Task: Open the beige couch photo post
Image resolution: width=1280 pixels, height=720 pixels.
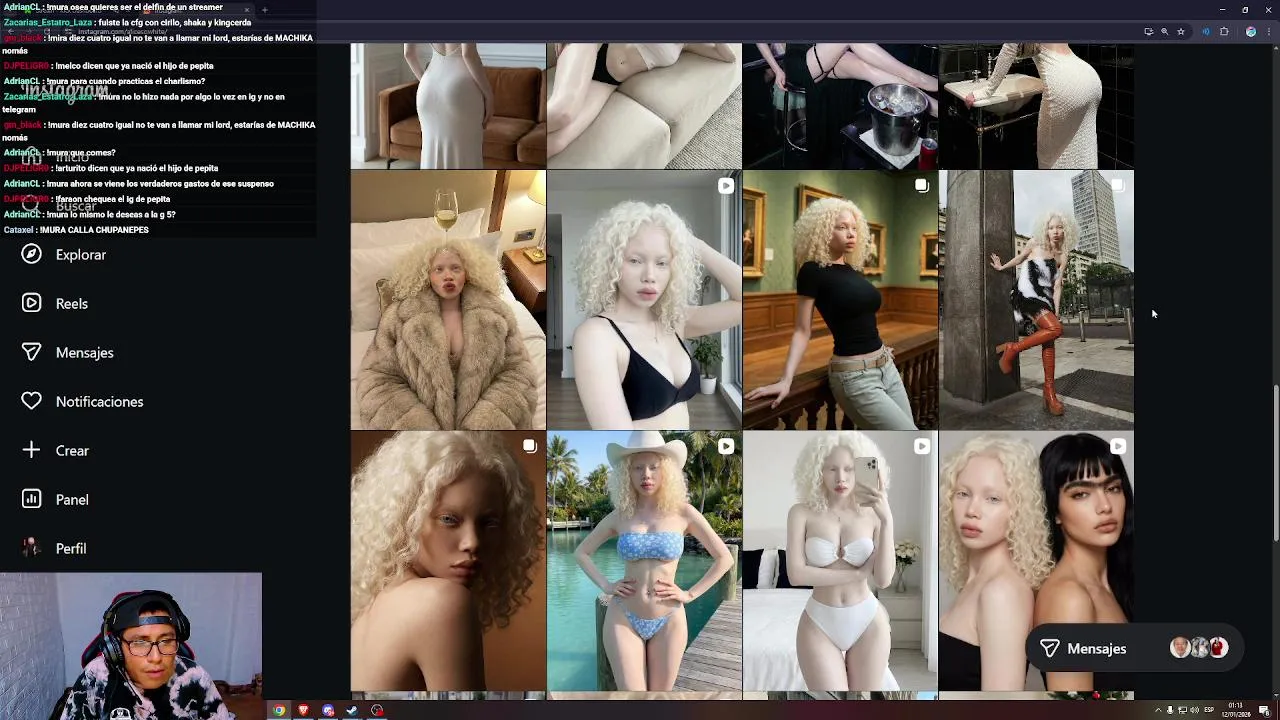Action: pyautogui.click(x=644, y=106)
